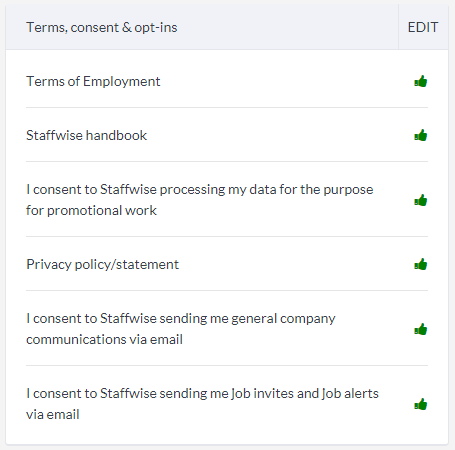Click thumbs-up icon for data processing consent

[x=421, y=200]
